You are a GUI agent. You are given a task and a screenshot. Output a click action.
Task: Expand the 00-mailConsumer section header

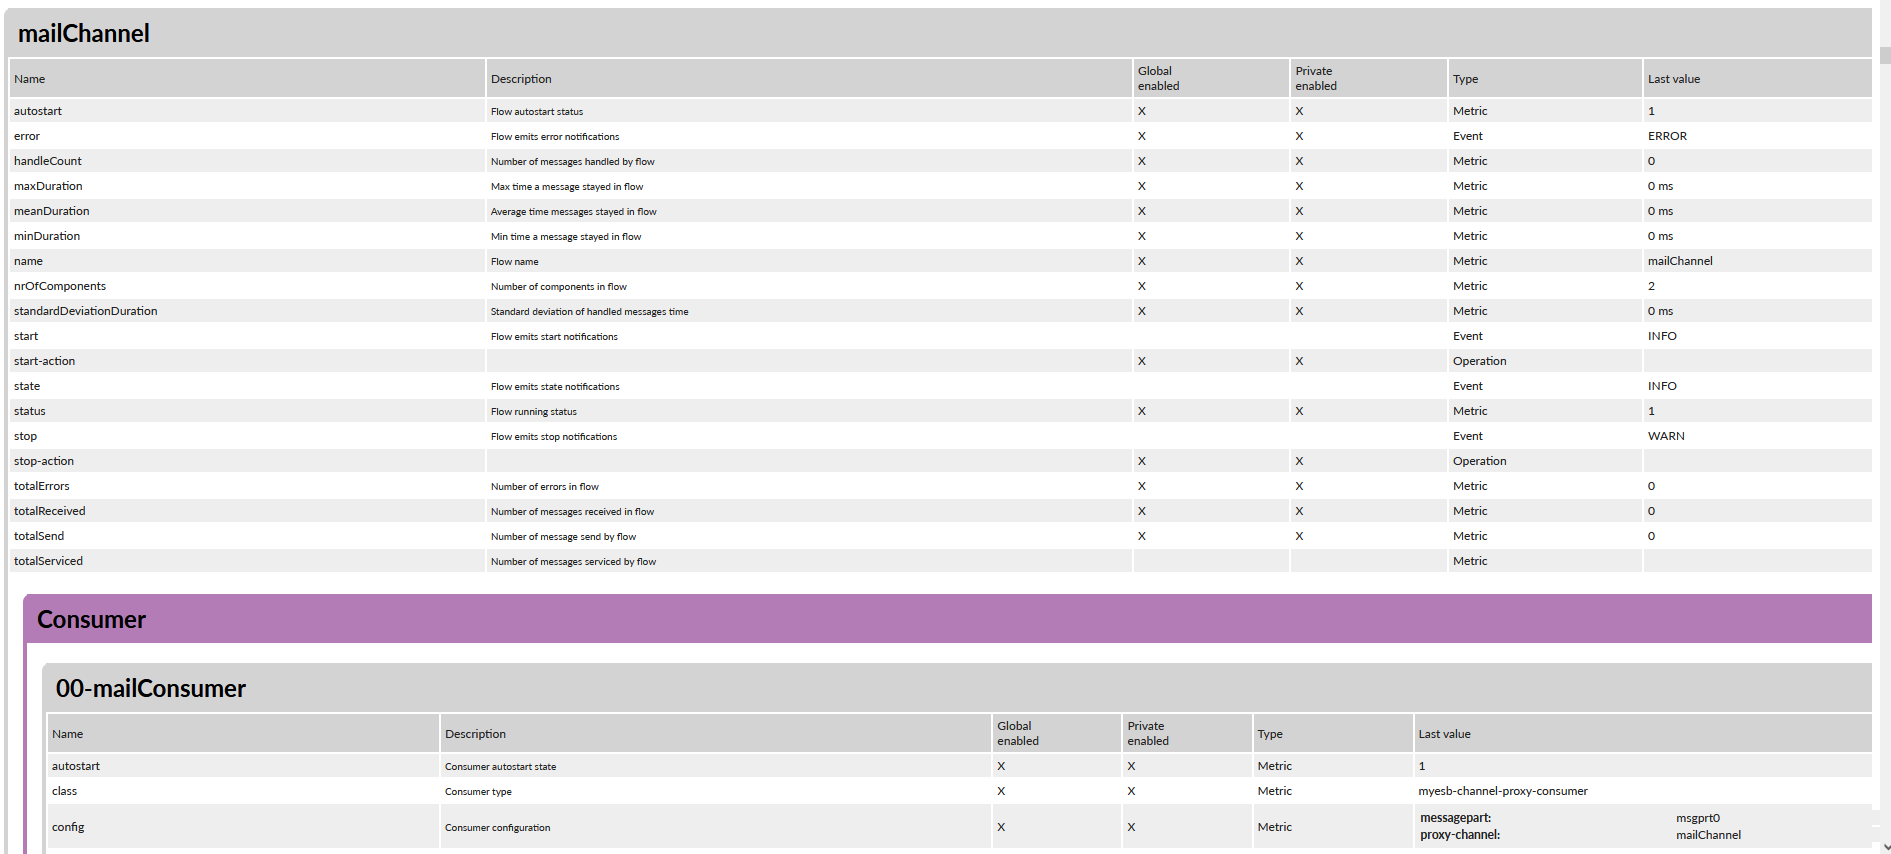151,689
